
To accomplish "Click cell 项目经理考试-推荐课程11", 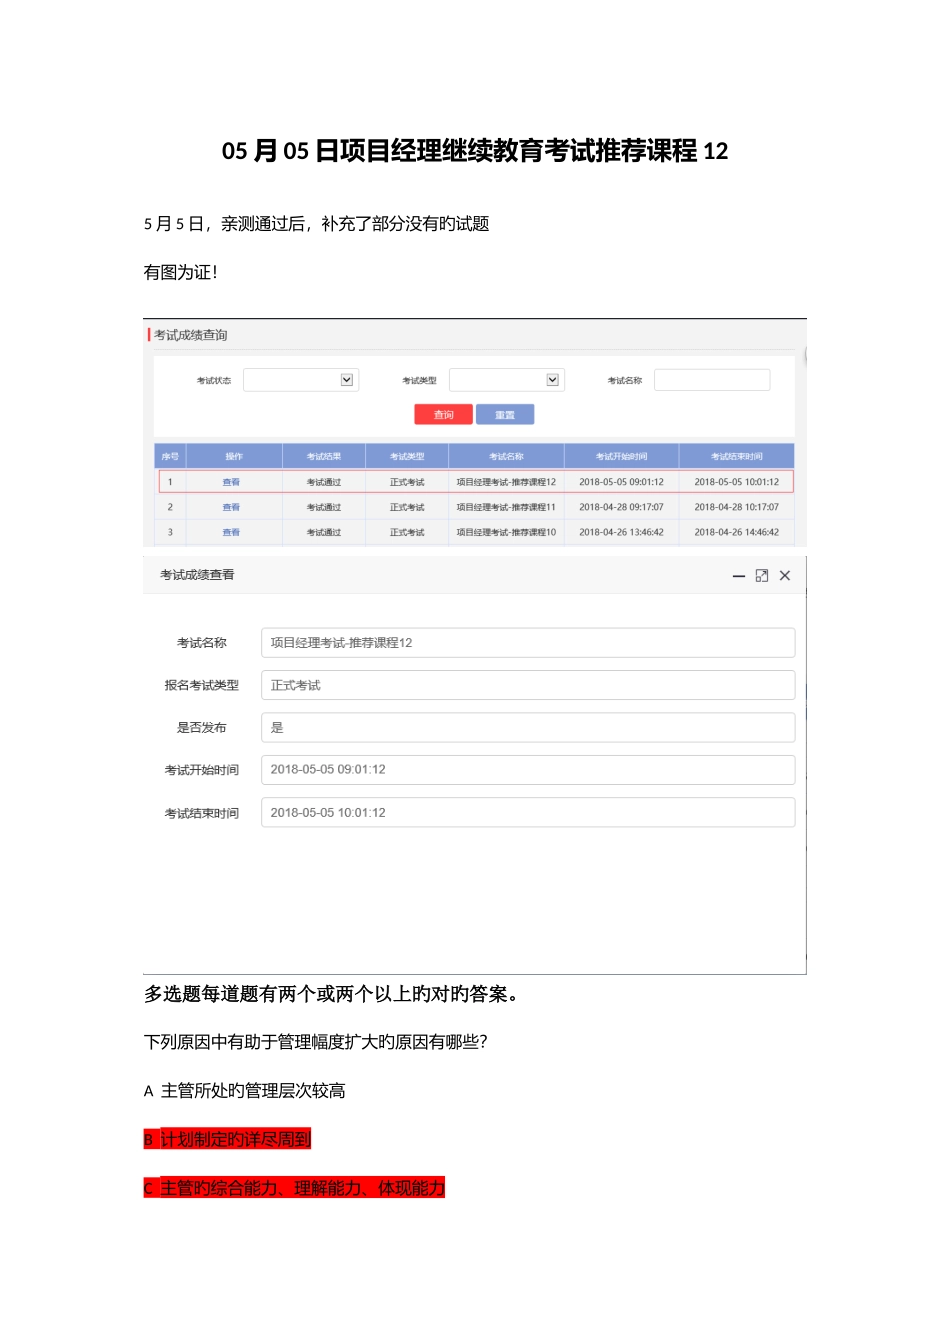I will tap(506, 507).
